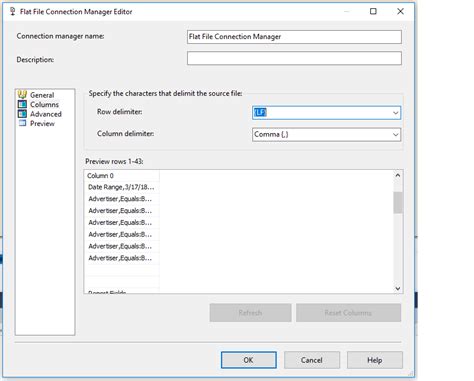
Task: Close the Flat File Connection Manager Editor
Action: [400, 11]
